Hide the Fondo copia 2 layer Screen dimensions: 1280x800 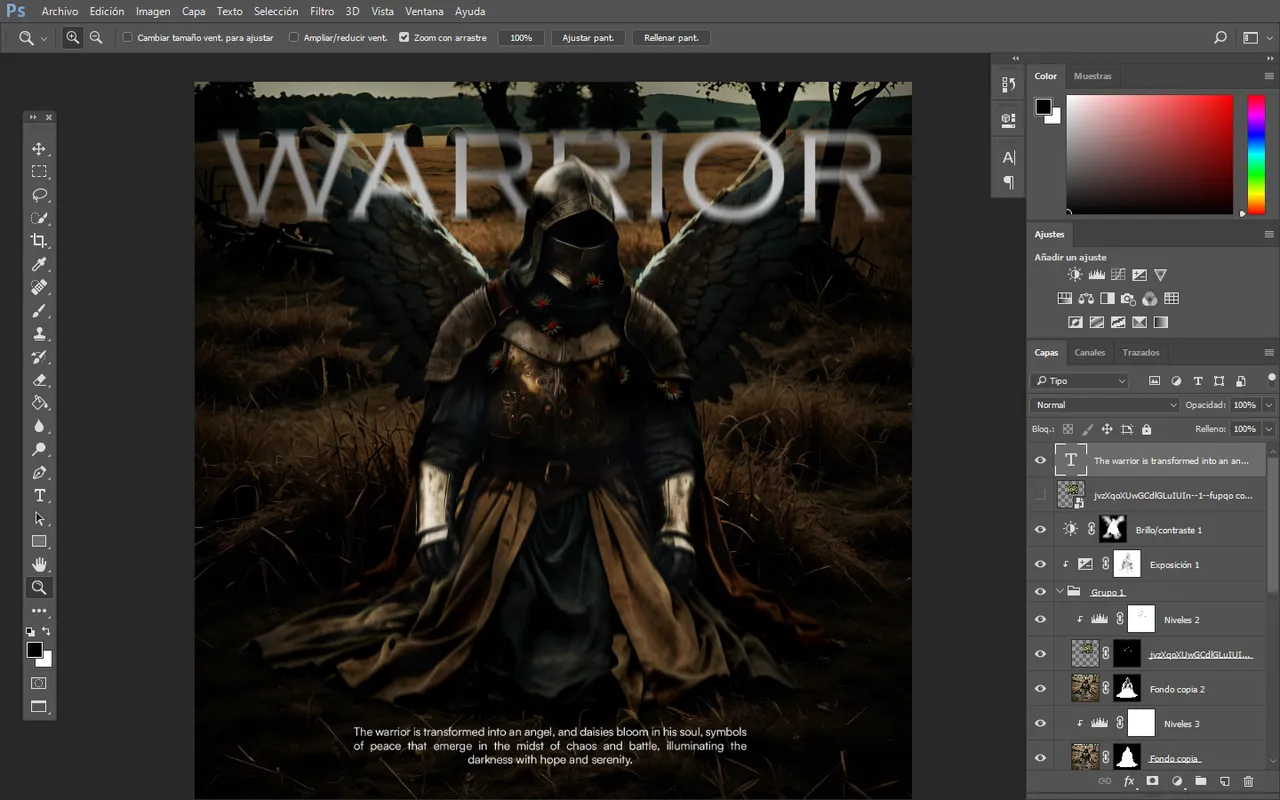coord(1040,688)
